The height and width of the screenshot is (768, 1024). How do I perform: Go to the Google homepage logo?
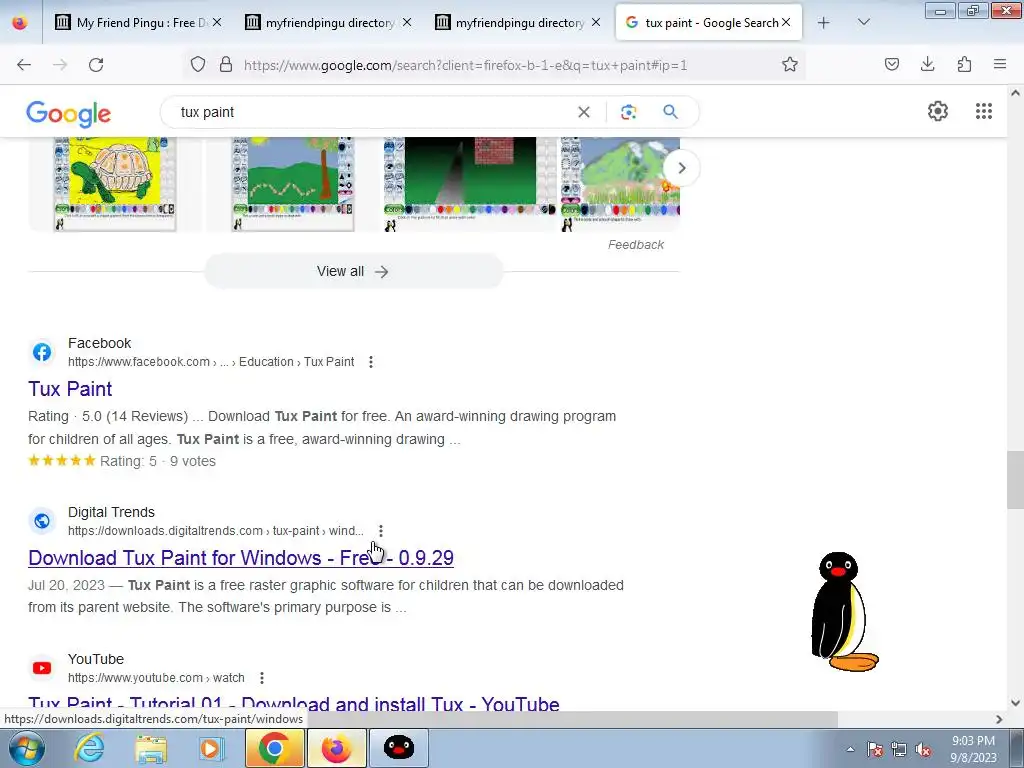[69, 114]
